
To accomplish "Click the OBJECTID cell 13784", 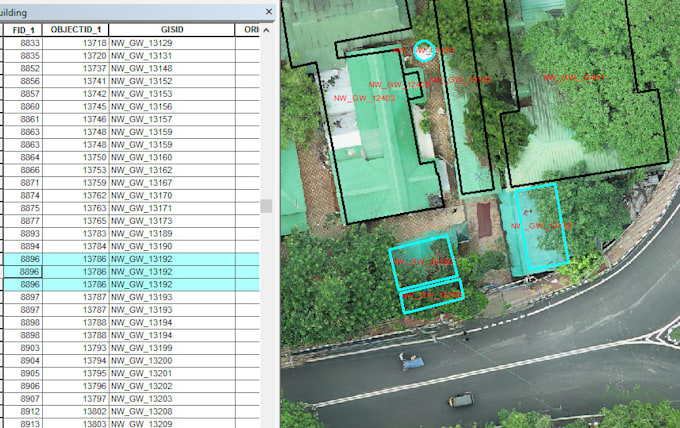I will (75, 246).
